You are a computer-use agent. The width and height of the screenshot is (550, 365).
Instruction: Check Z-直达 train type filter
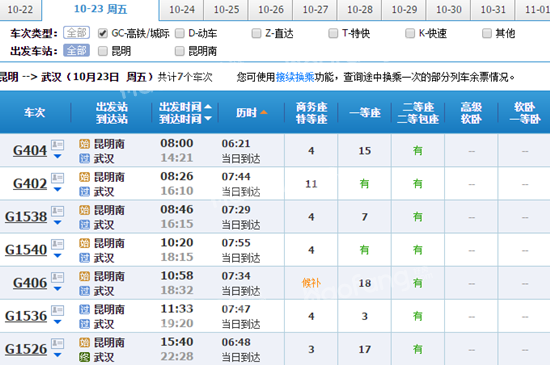[256, 33]
